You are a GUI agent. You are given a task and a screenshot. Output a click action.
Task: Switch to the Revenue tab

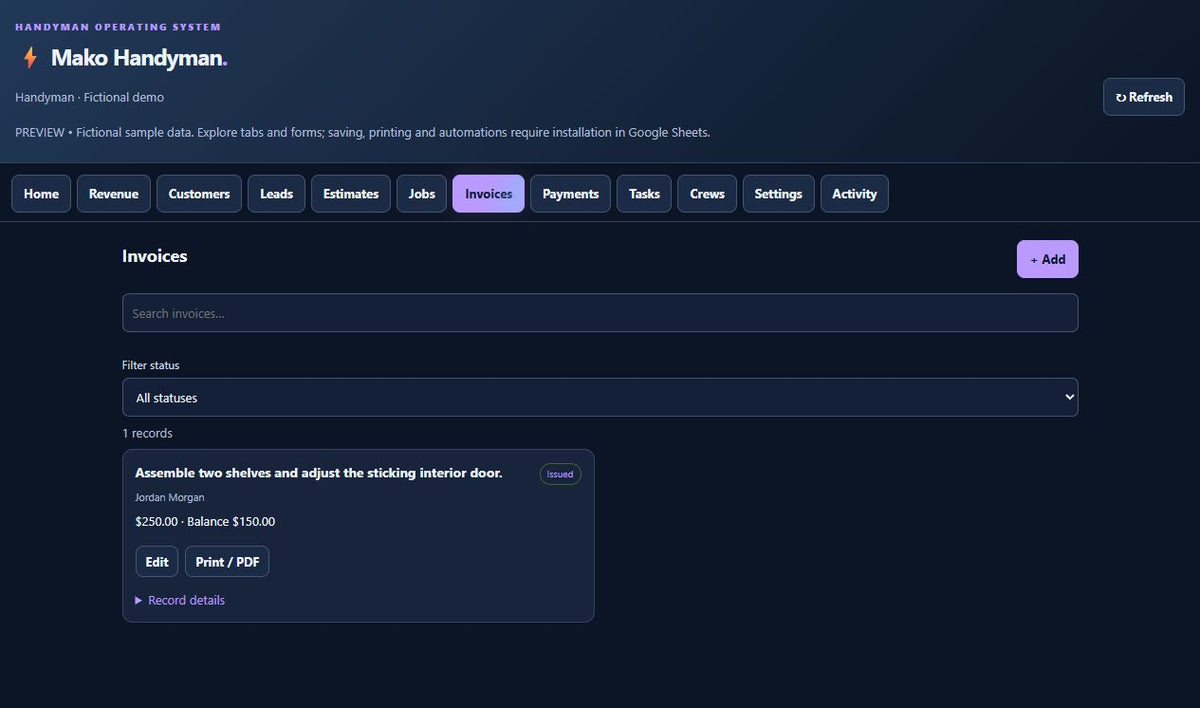click(x=114, y=194)
